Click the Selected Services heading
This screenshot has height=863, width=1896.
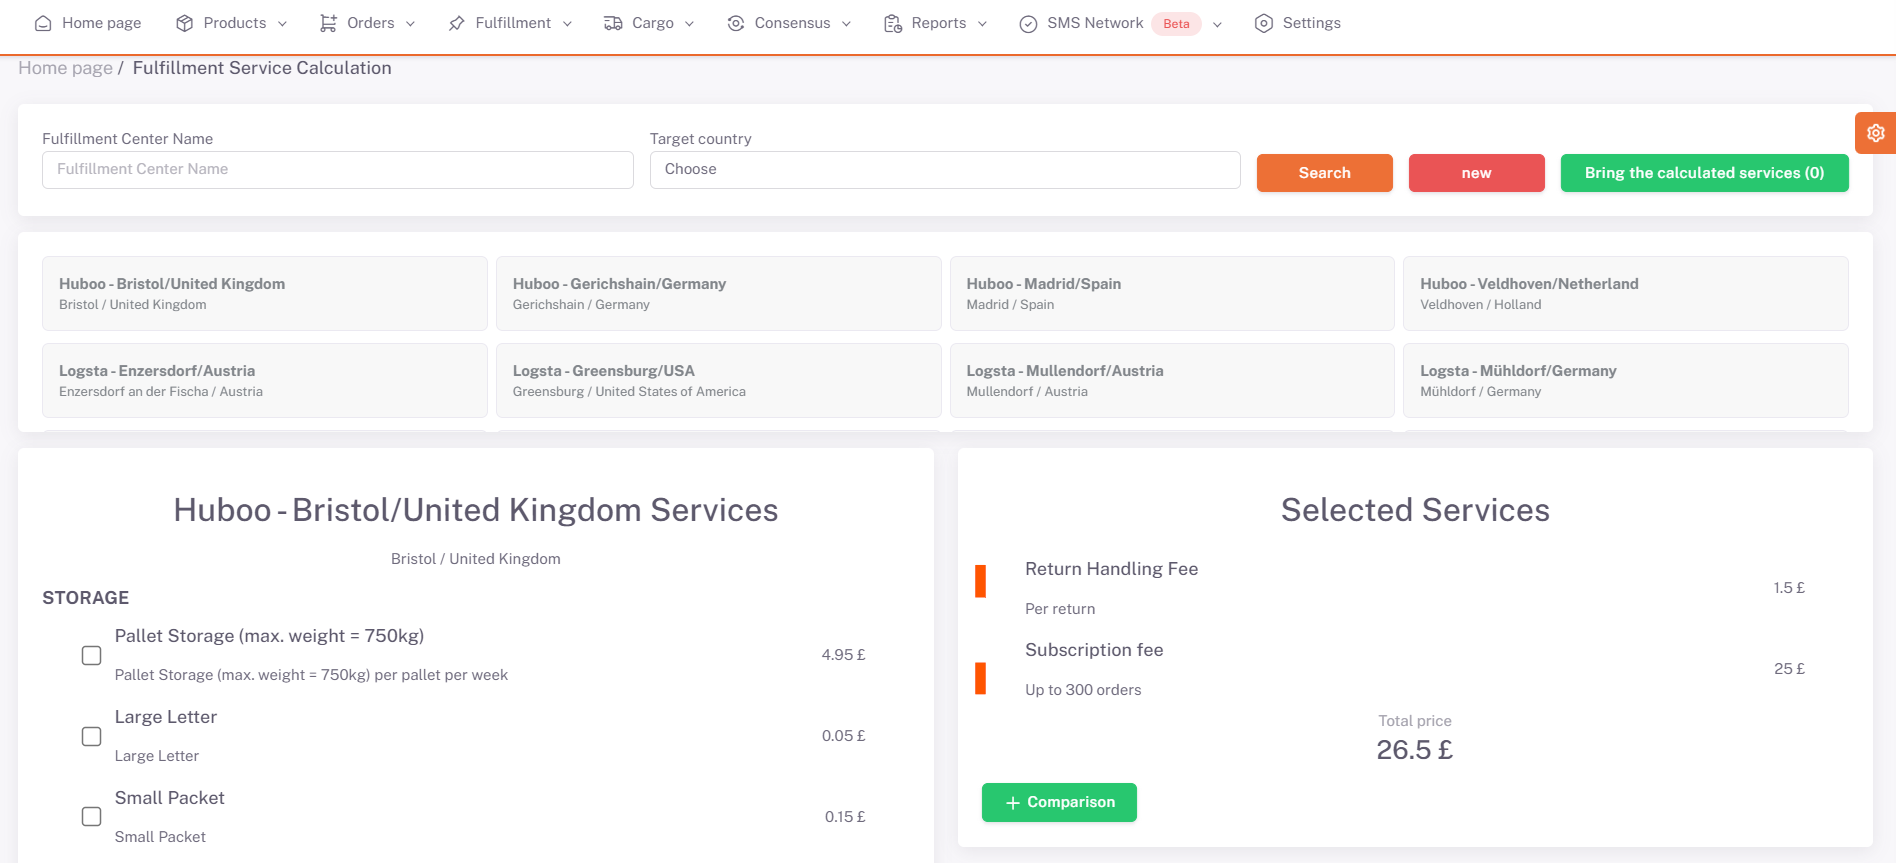(x=1415, y=510)
